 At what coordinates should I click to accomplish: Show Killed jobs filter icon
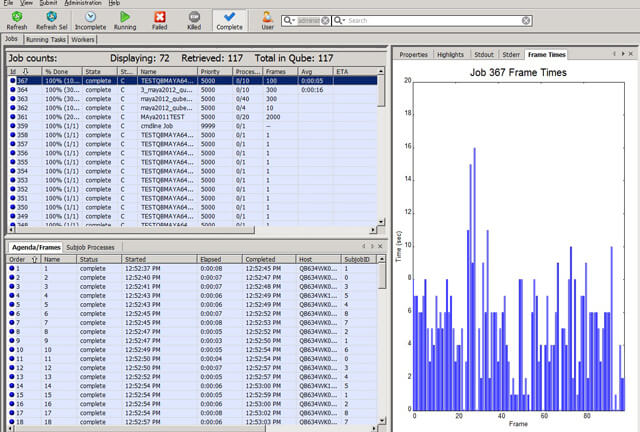(194, 20)
